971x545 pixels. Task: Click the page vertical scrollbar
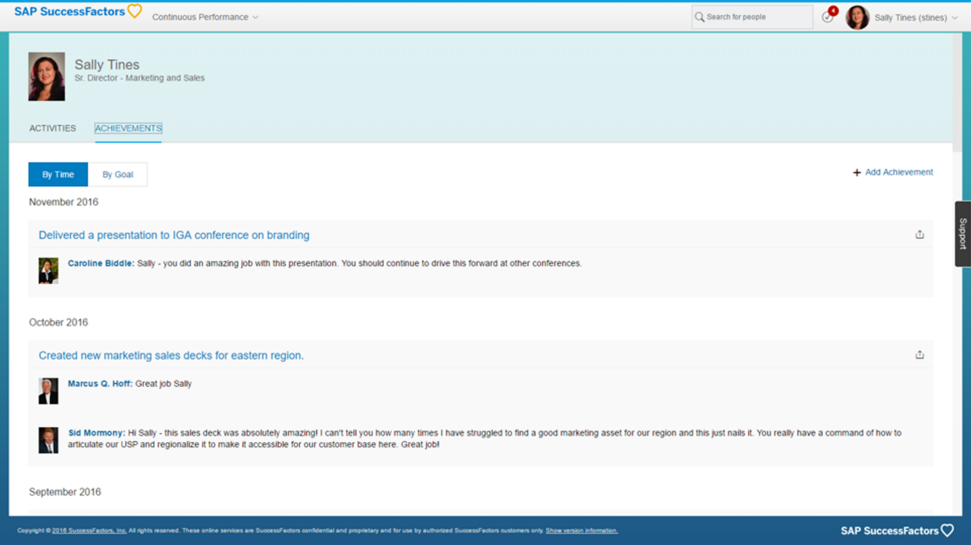[957, 93]
